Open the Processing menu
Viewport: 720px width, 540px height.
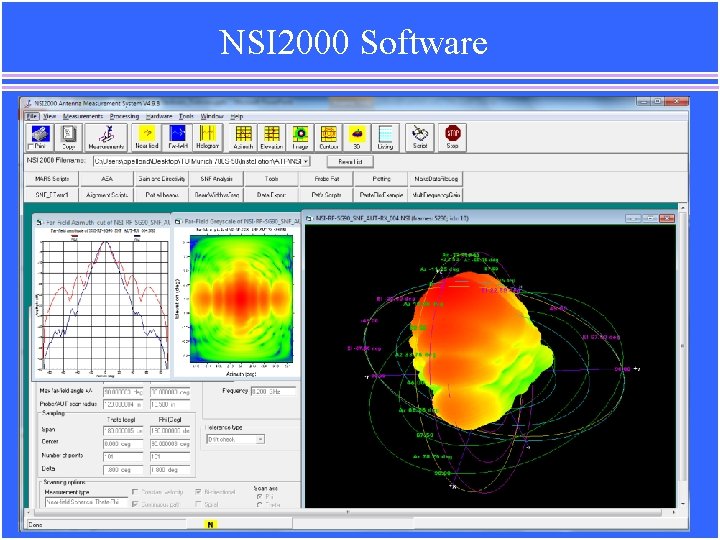(124, 116)
